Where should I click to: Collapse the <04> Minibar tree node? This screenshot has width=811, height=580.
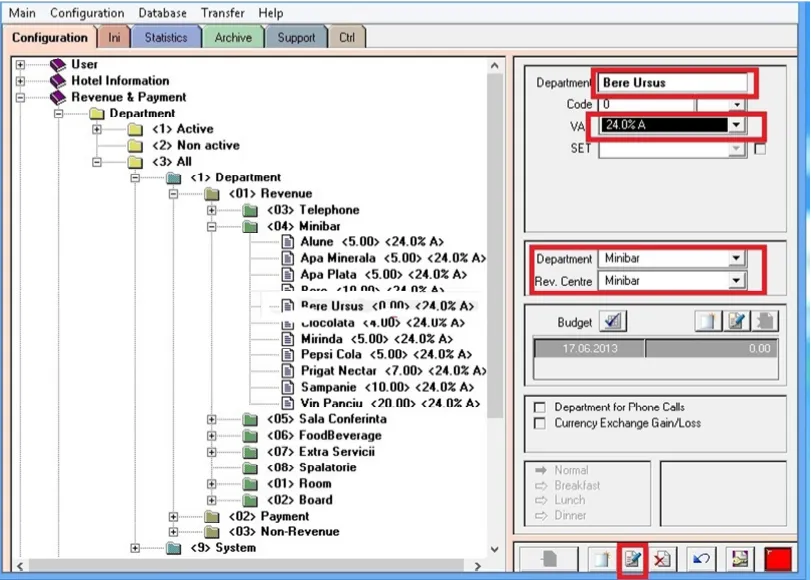click(212, 227)
